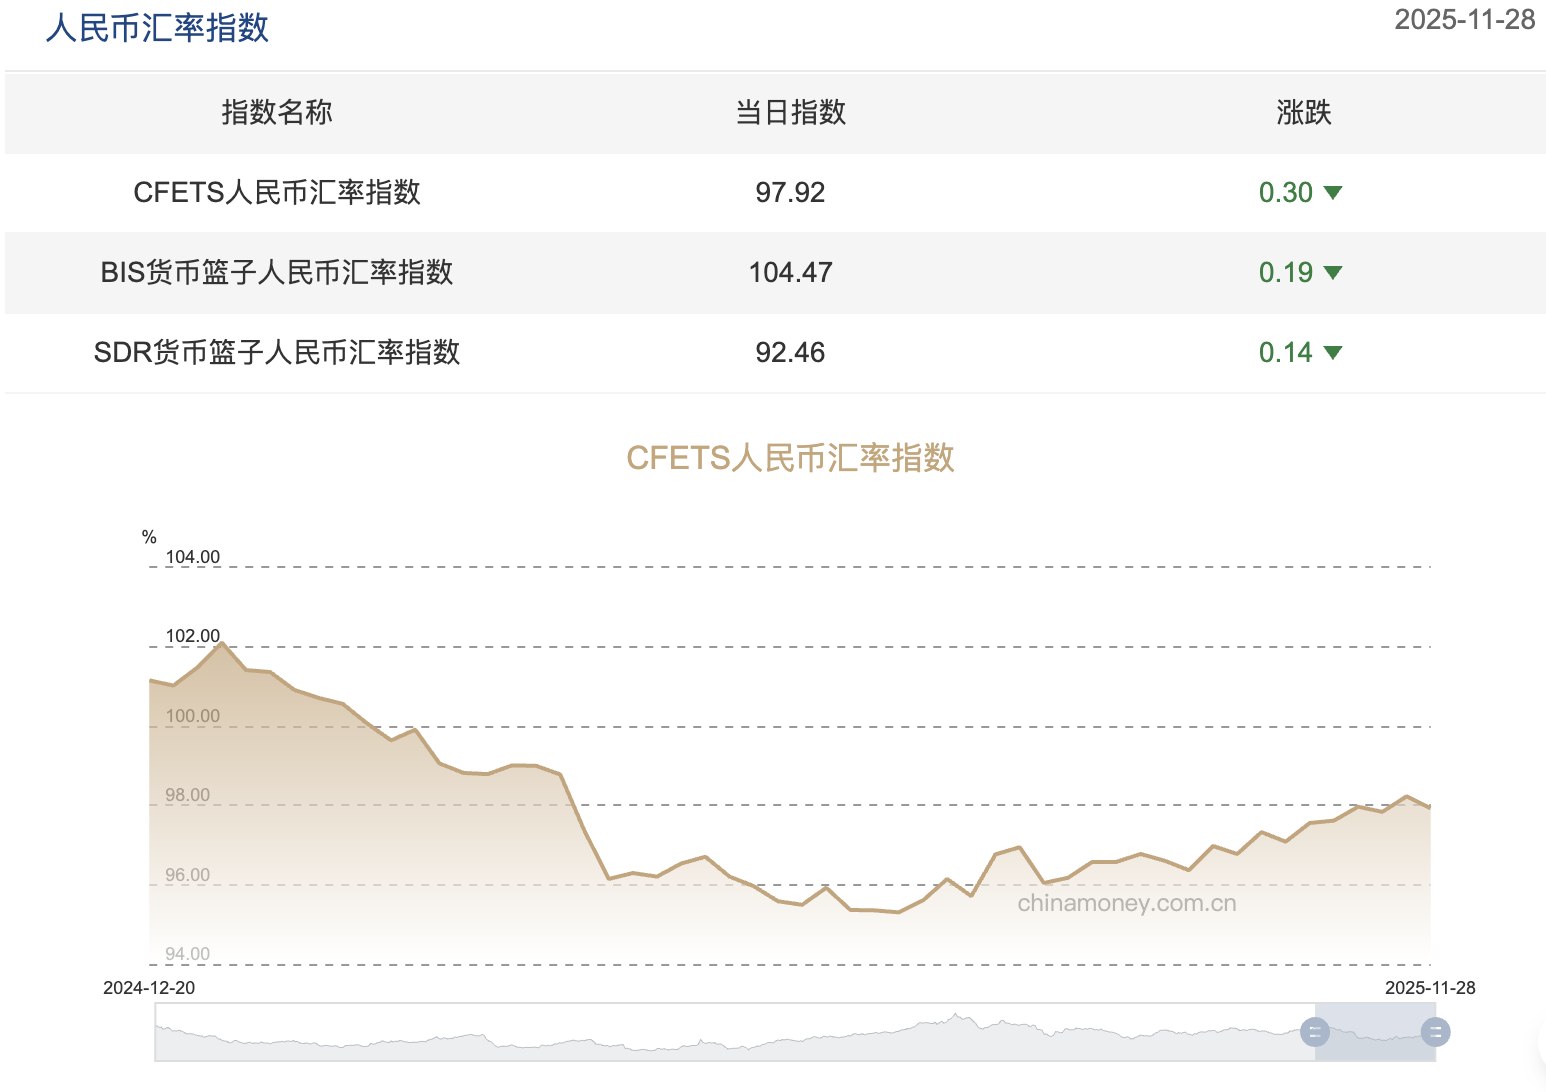Select the CFETS人民币汇率指数 chart title
The image size is (1546, 1092).
pyautogui.click(x=790, y=457)
